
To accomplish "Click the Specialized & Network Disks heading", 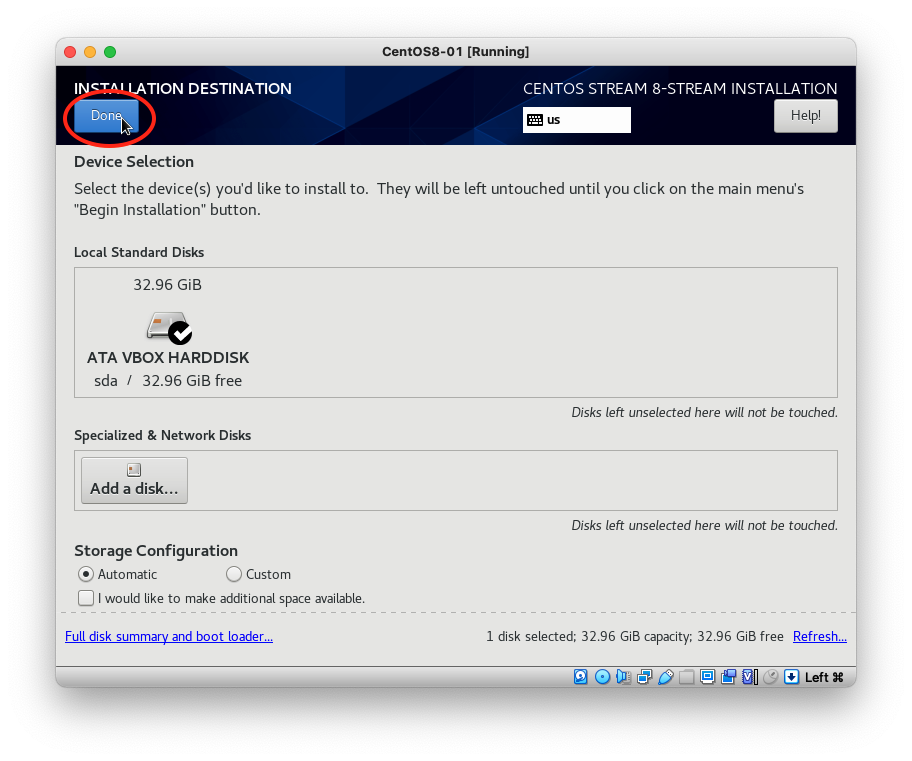I will click(162, 435).
